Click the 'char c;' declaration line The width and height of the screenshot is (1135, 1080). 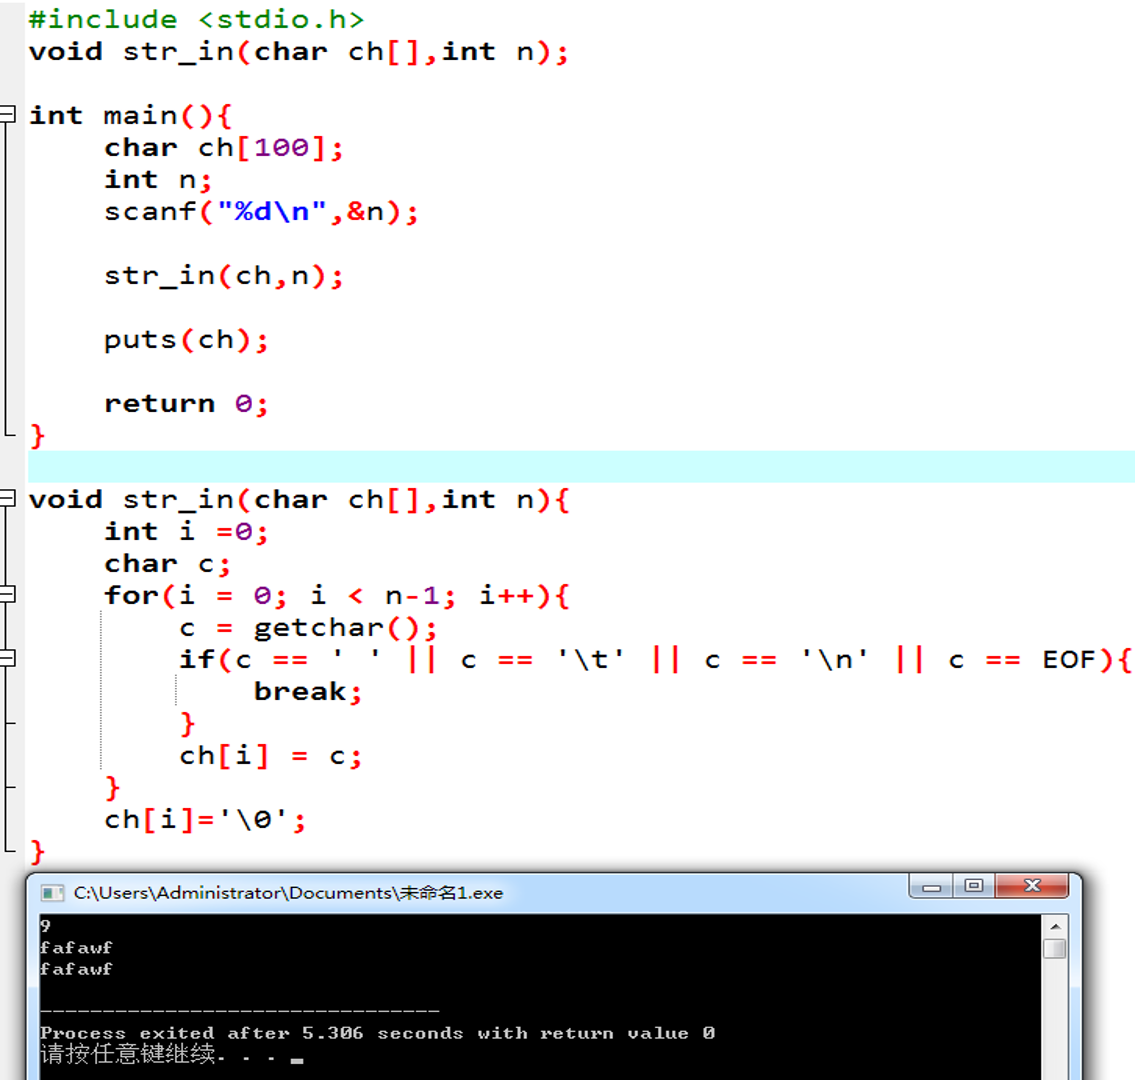[167, 563]
